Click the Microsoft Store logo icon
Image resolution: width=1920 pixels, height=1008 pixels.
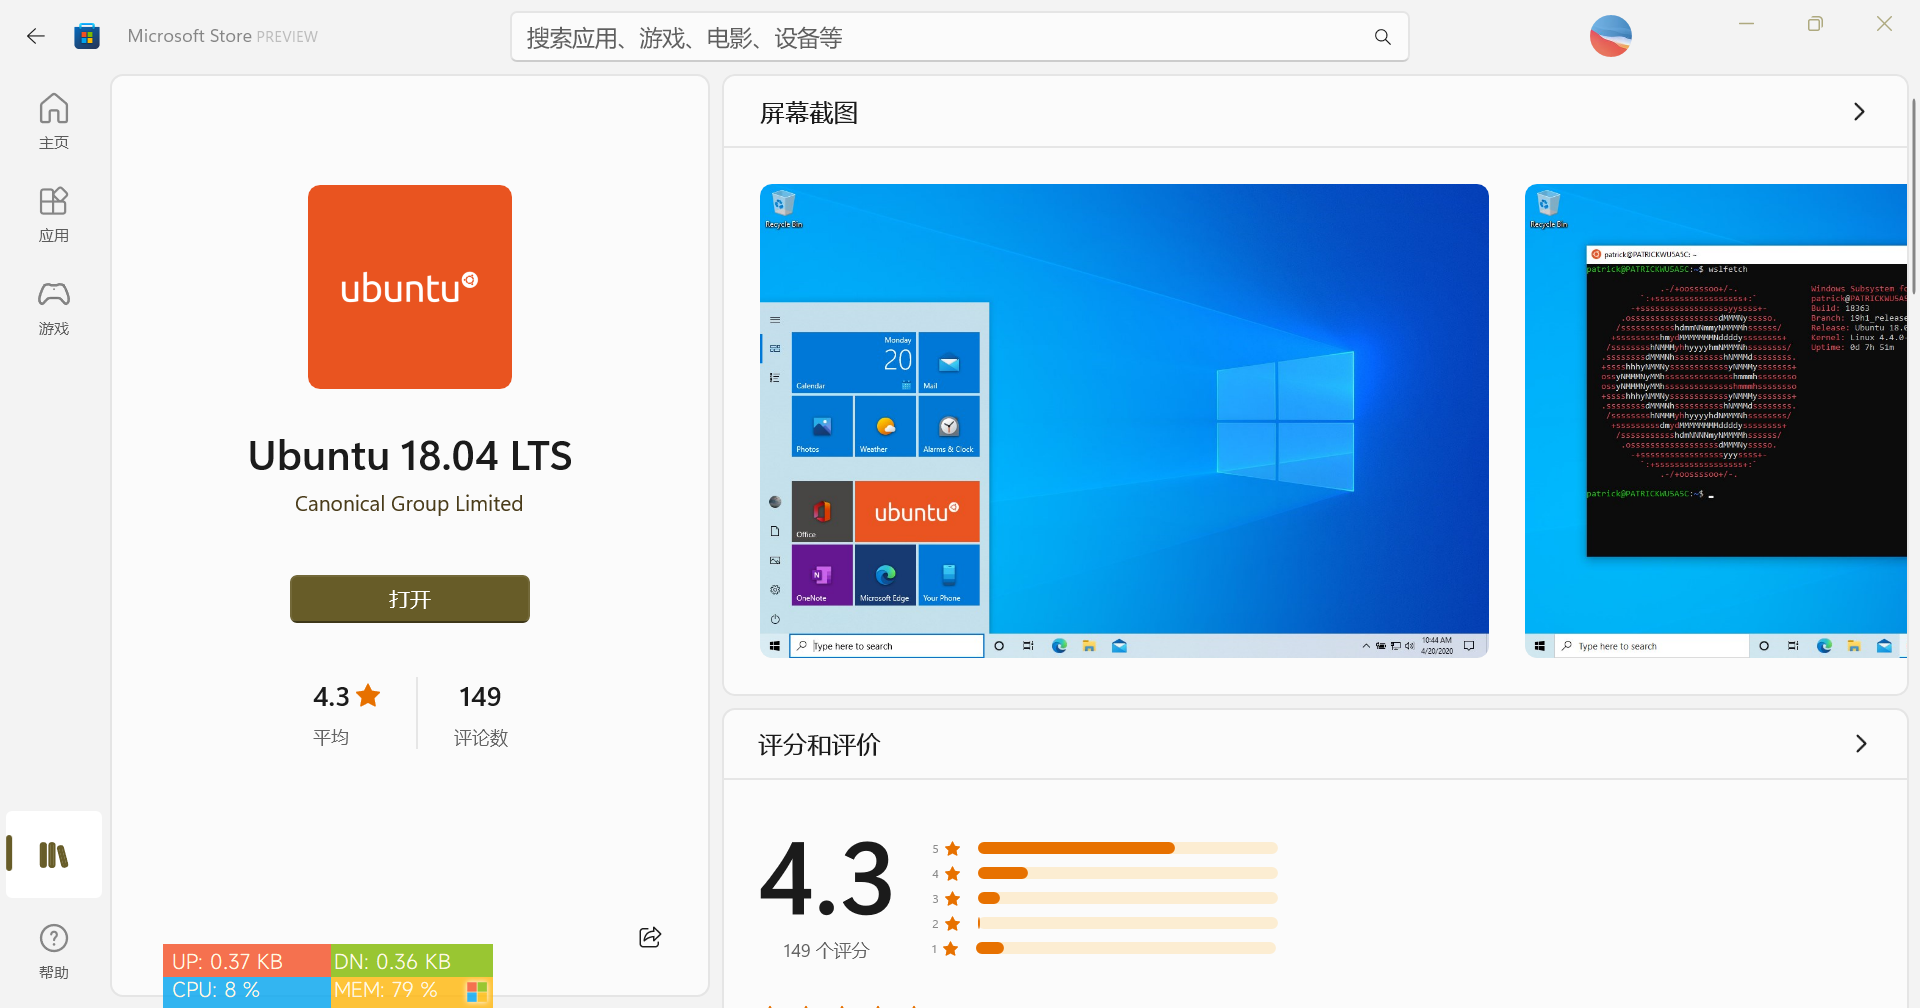(87, 36)
